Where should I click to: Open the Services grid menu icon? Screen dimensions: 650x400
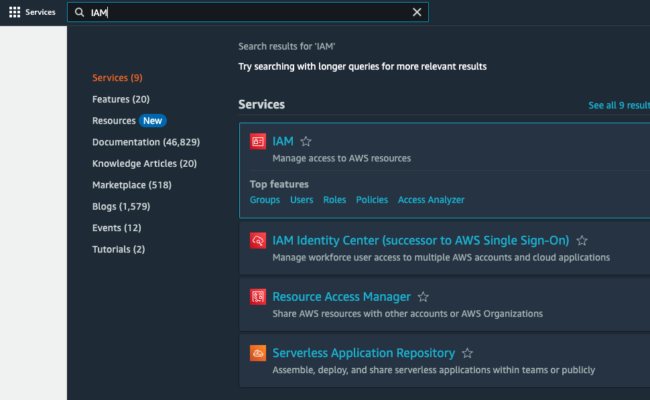pyautogui.click(x=15, y=12)
